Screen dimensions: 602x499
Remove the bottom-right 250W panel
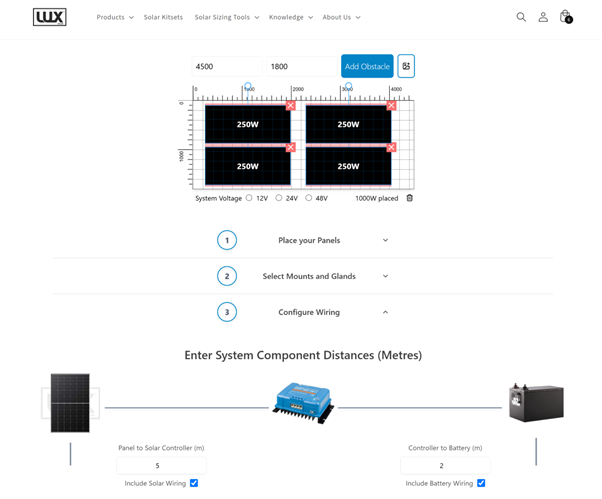[390, 148]
